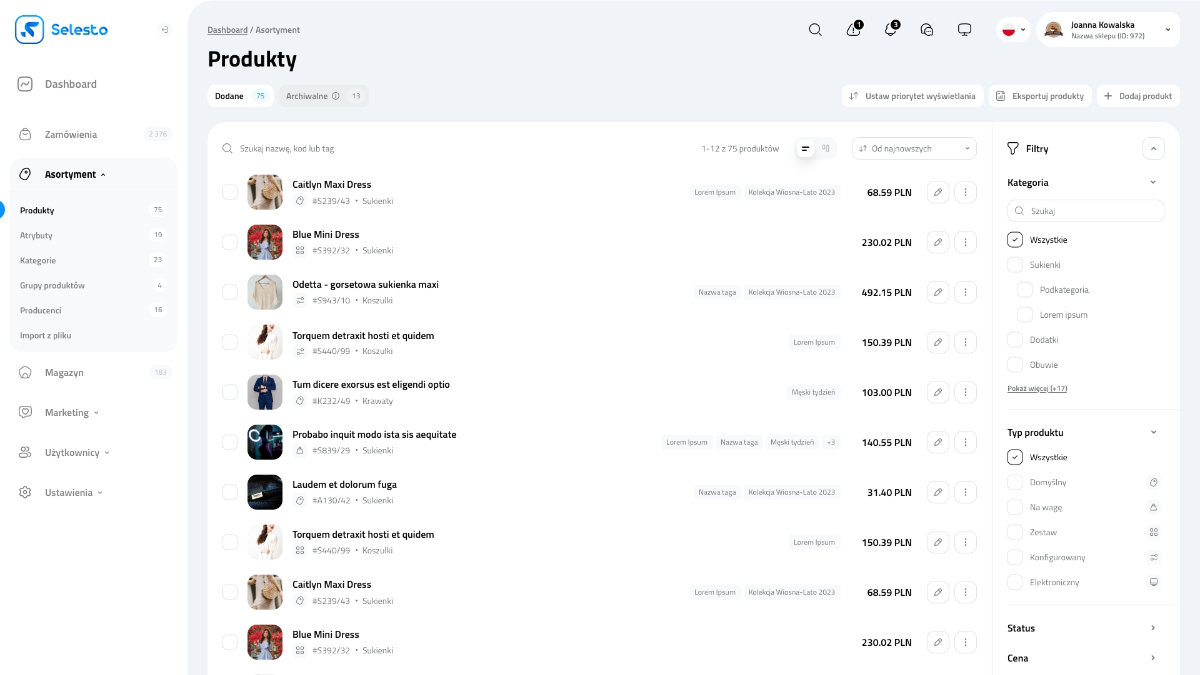Click the Kategoria Szukaj search field
Image resolution: width=1200 pixels, height=675 pixels.
(x=1085, y=211)
